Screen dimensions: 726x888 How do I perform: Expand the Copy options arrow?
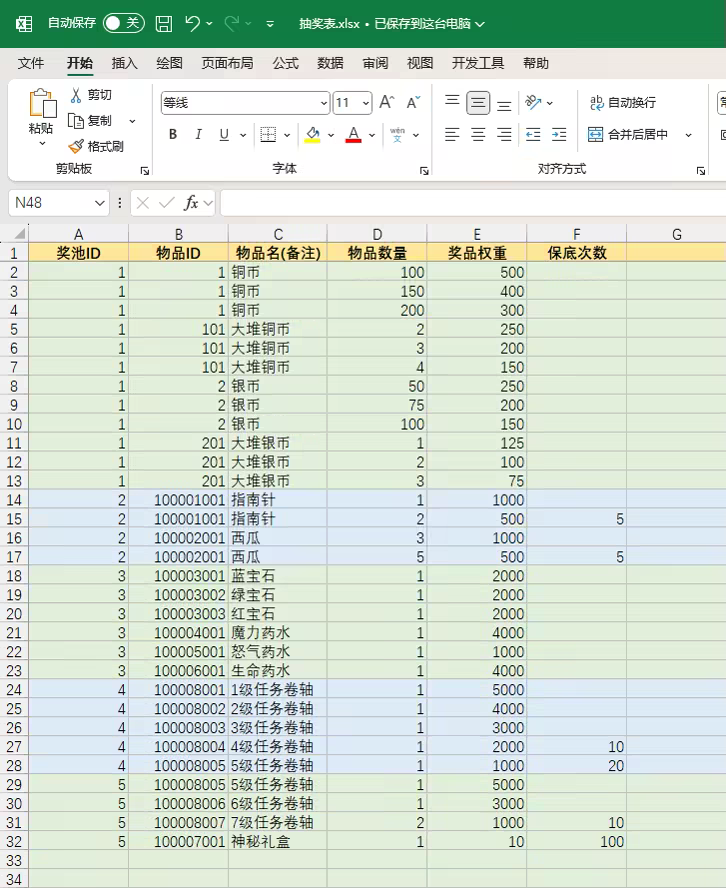pyautogui.click(x=132, y=121)
